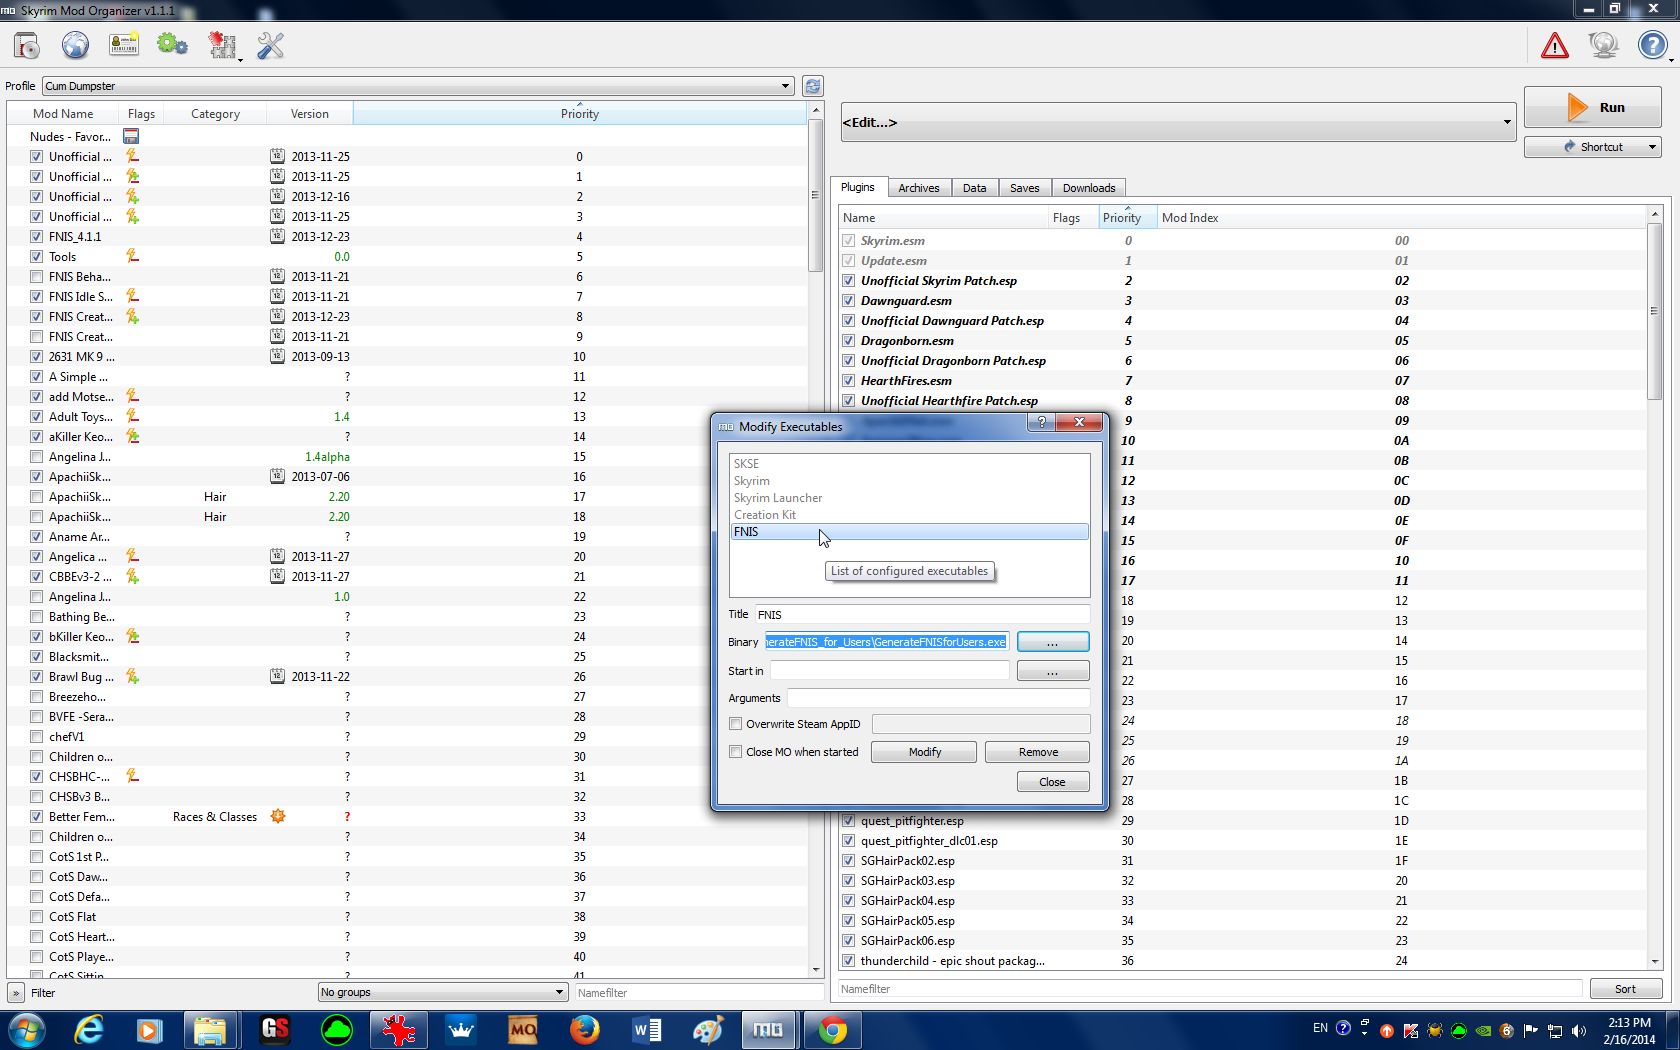The image size is (1680, 1050).
Task: Click the plugin list vertical scrollbar thumb
Action: coord(1654,310)
